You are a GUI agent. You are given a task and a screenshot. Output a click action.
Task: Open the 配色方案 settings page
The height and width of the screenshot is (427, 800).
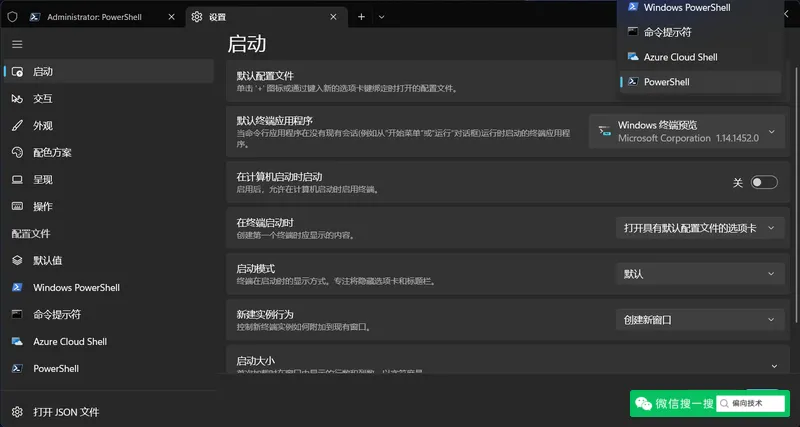pos(108,153)
